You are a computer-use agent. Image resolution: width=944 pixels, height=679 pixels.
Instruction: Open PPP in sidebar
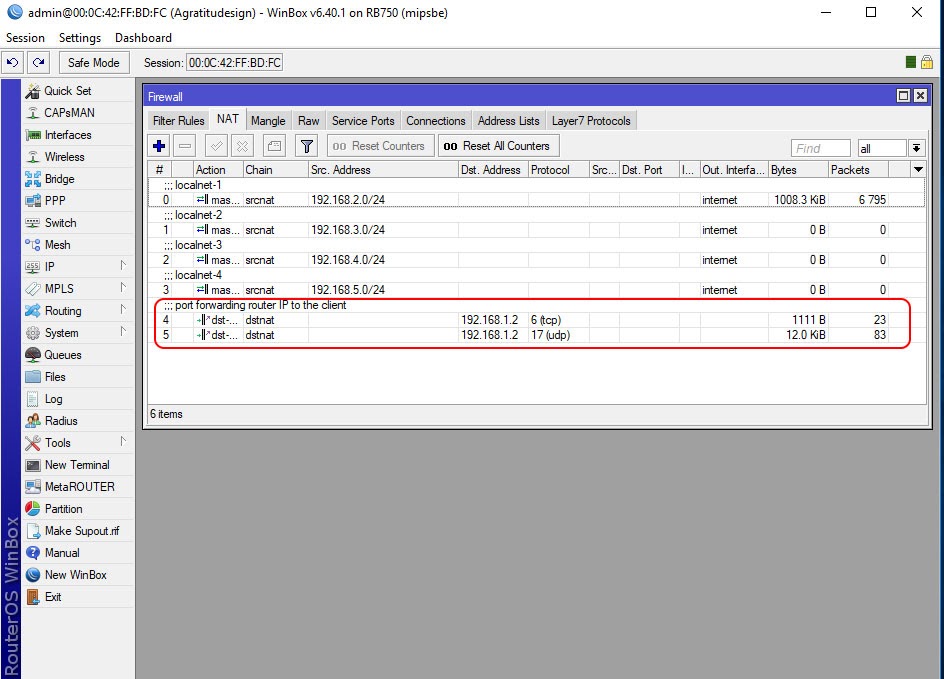(x=78, y=200)
